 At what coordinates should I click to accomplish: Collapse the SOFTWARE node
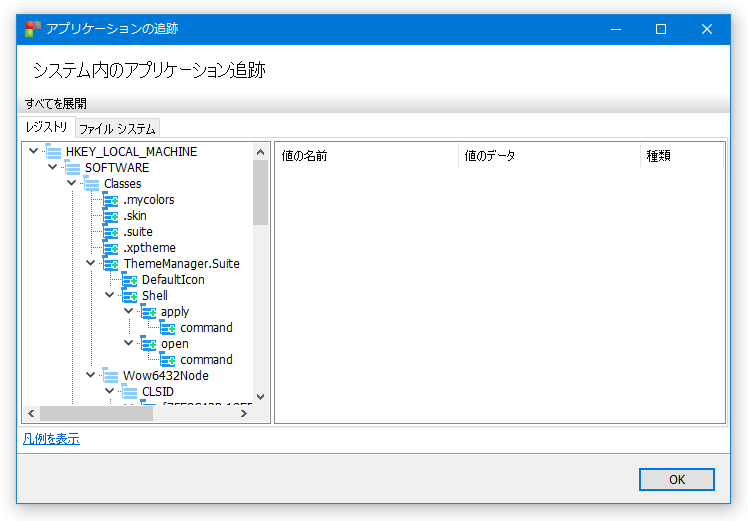(x=52, y=167)
